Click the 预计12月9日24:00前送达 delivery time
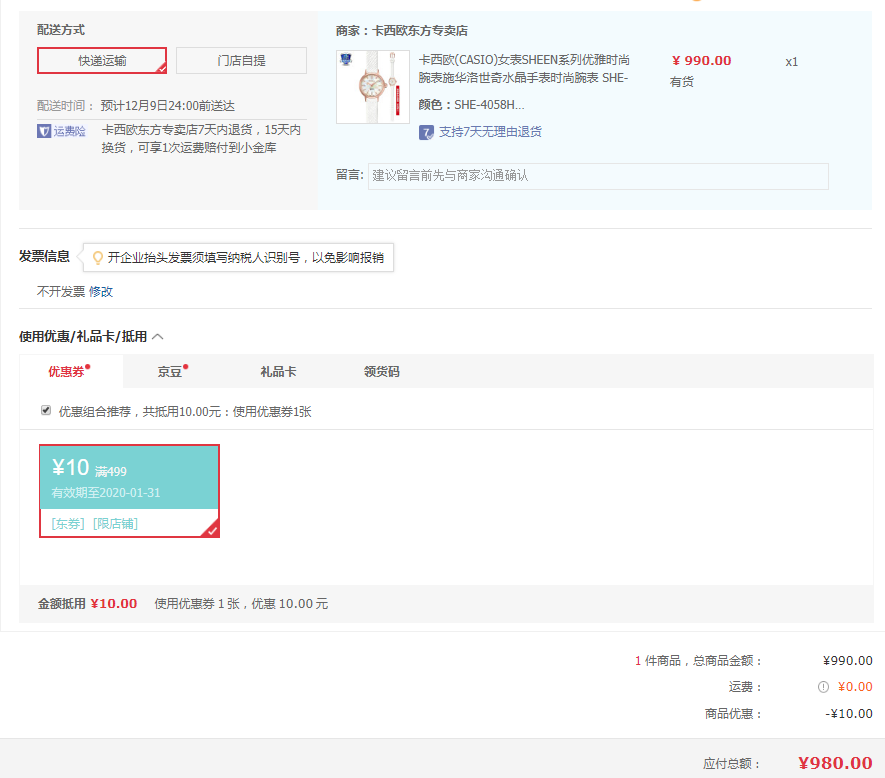Screen dimensions: 885x778 pyautogui.click(x=168, y=106)
